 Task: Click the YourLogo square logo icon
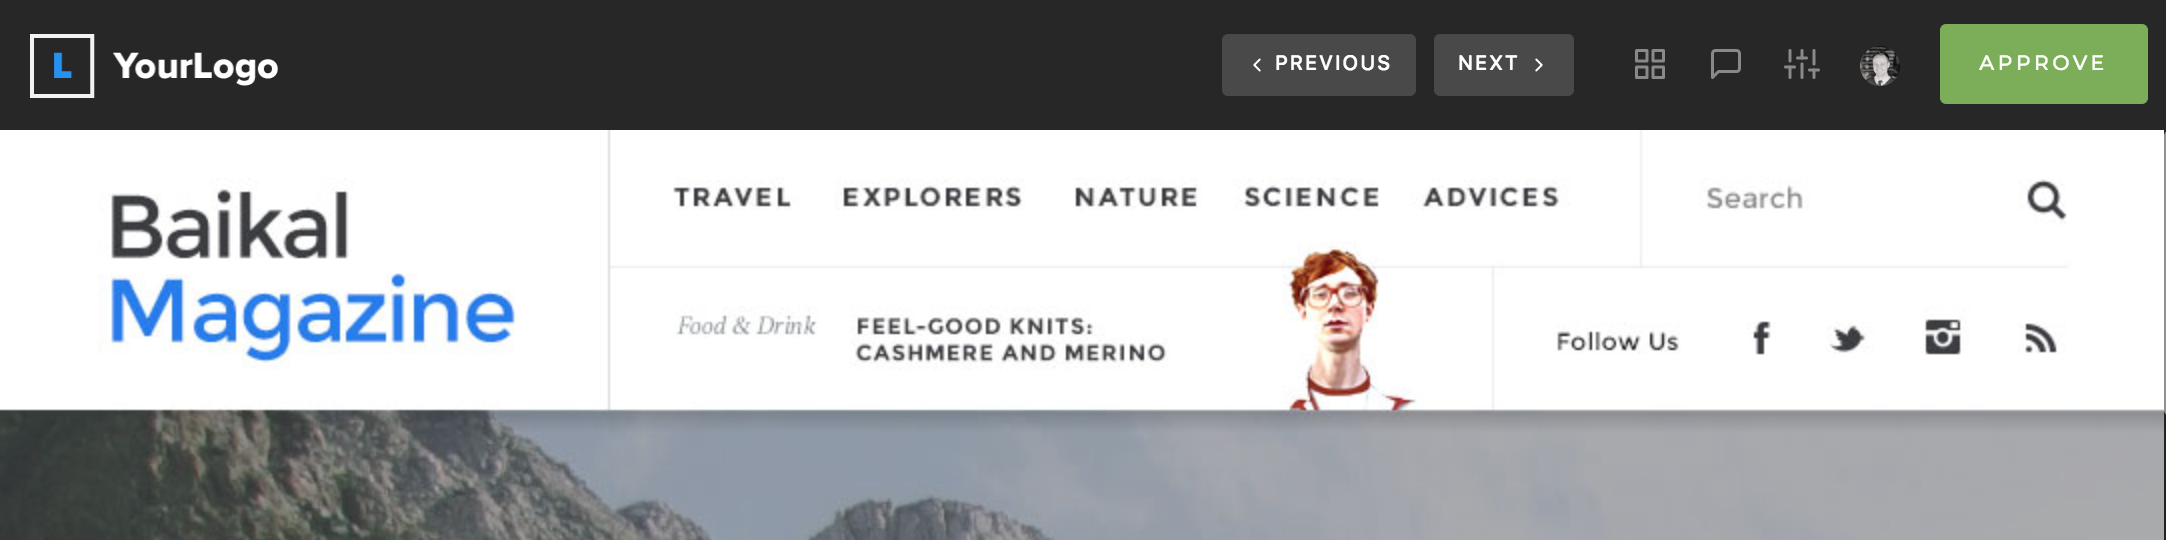62,66
